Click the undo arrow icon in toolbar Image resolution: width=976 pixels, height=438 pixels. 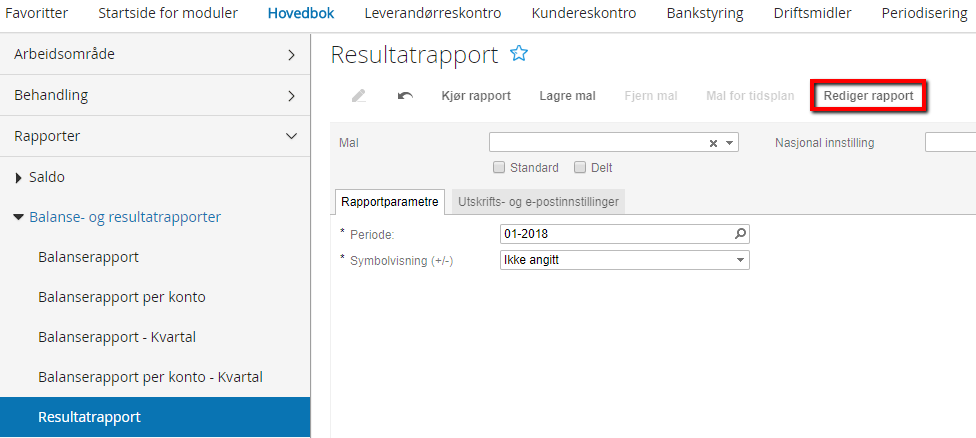pyautogui.click(x=405, y=96)
